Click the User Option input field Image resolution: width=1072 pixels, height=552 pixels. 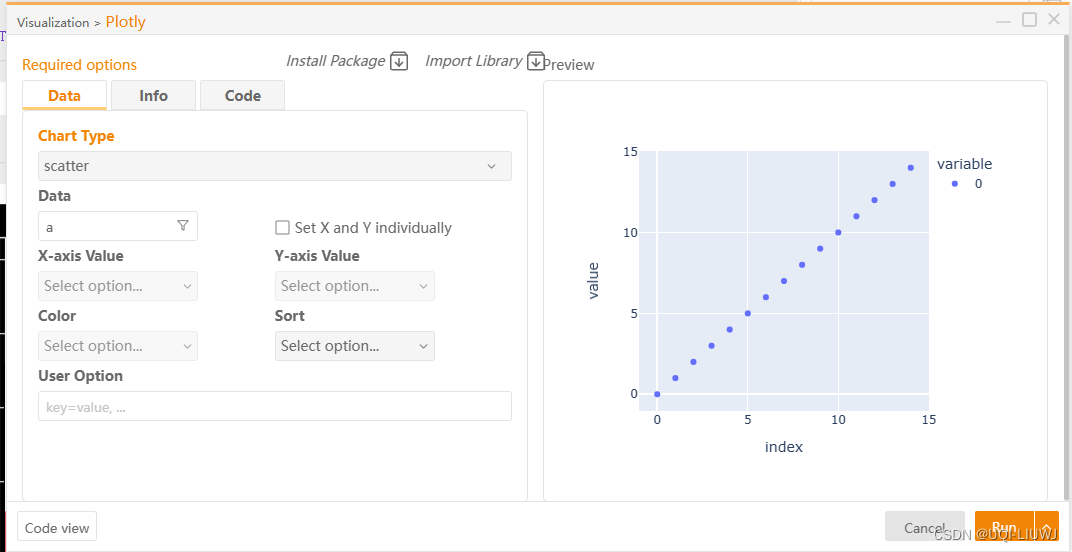[275, 406]
